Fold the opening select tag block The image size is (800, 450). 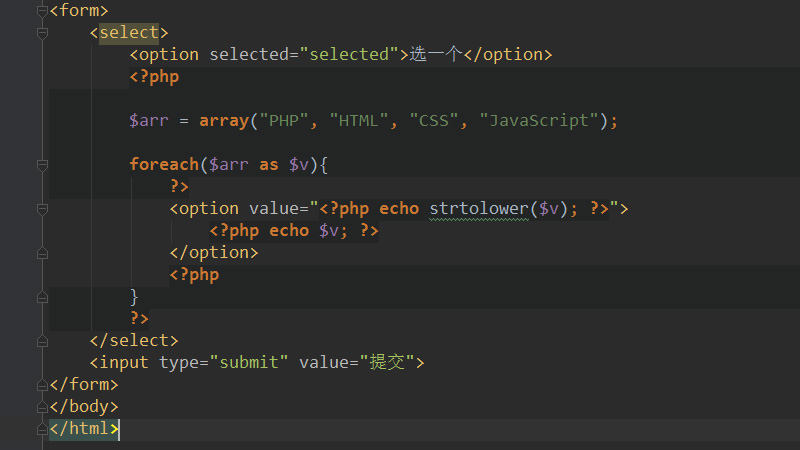coord(42,32)
